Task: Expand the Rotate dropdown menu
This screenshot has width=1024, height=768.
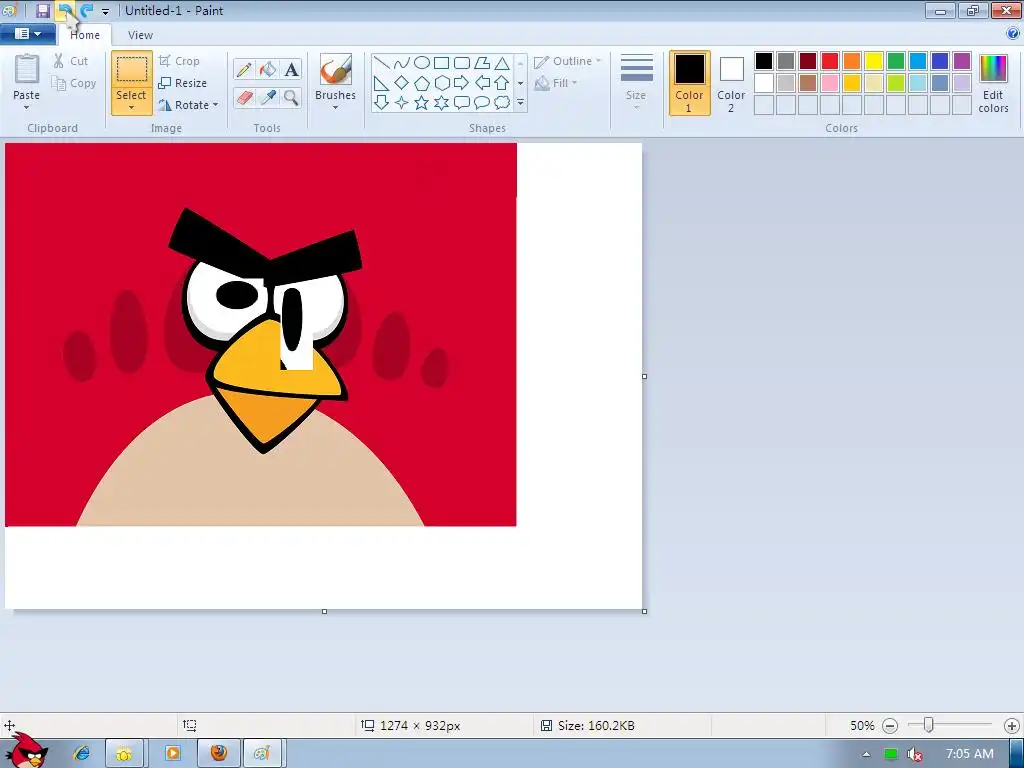Action: (189, 105)
